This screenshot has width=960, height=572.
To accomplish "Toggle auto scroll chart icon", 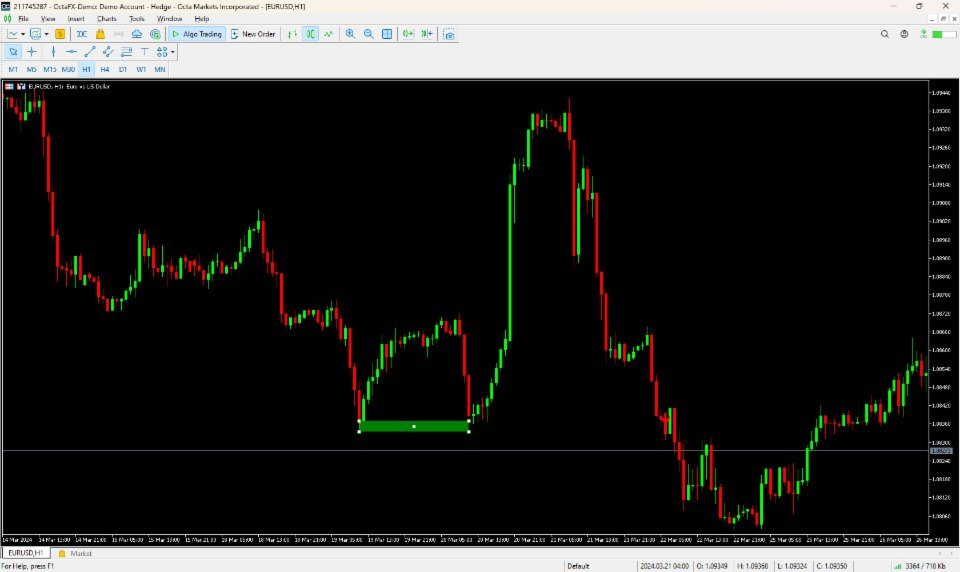I will (x=408, y=34).
